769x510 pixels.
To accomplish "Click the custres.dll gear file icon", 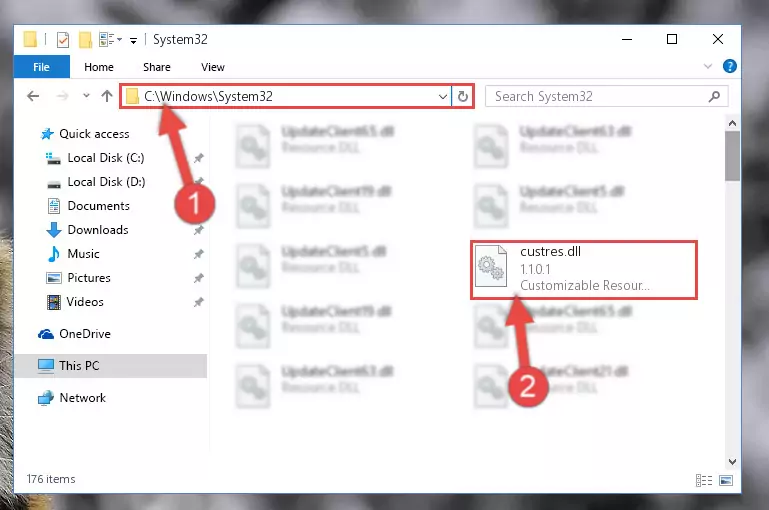I will click(x=491, y=266).
